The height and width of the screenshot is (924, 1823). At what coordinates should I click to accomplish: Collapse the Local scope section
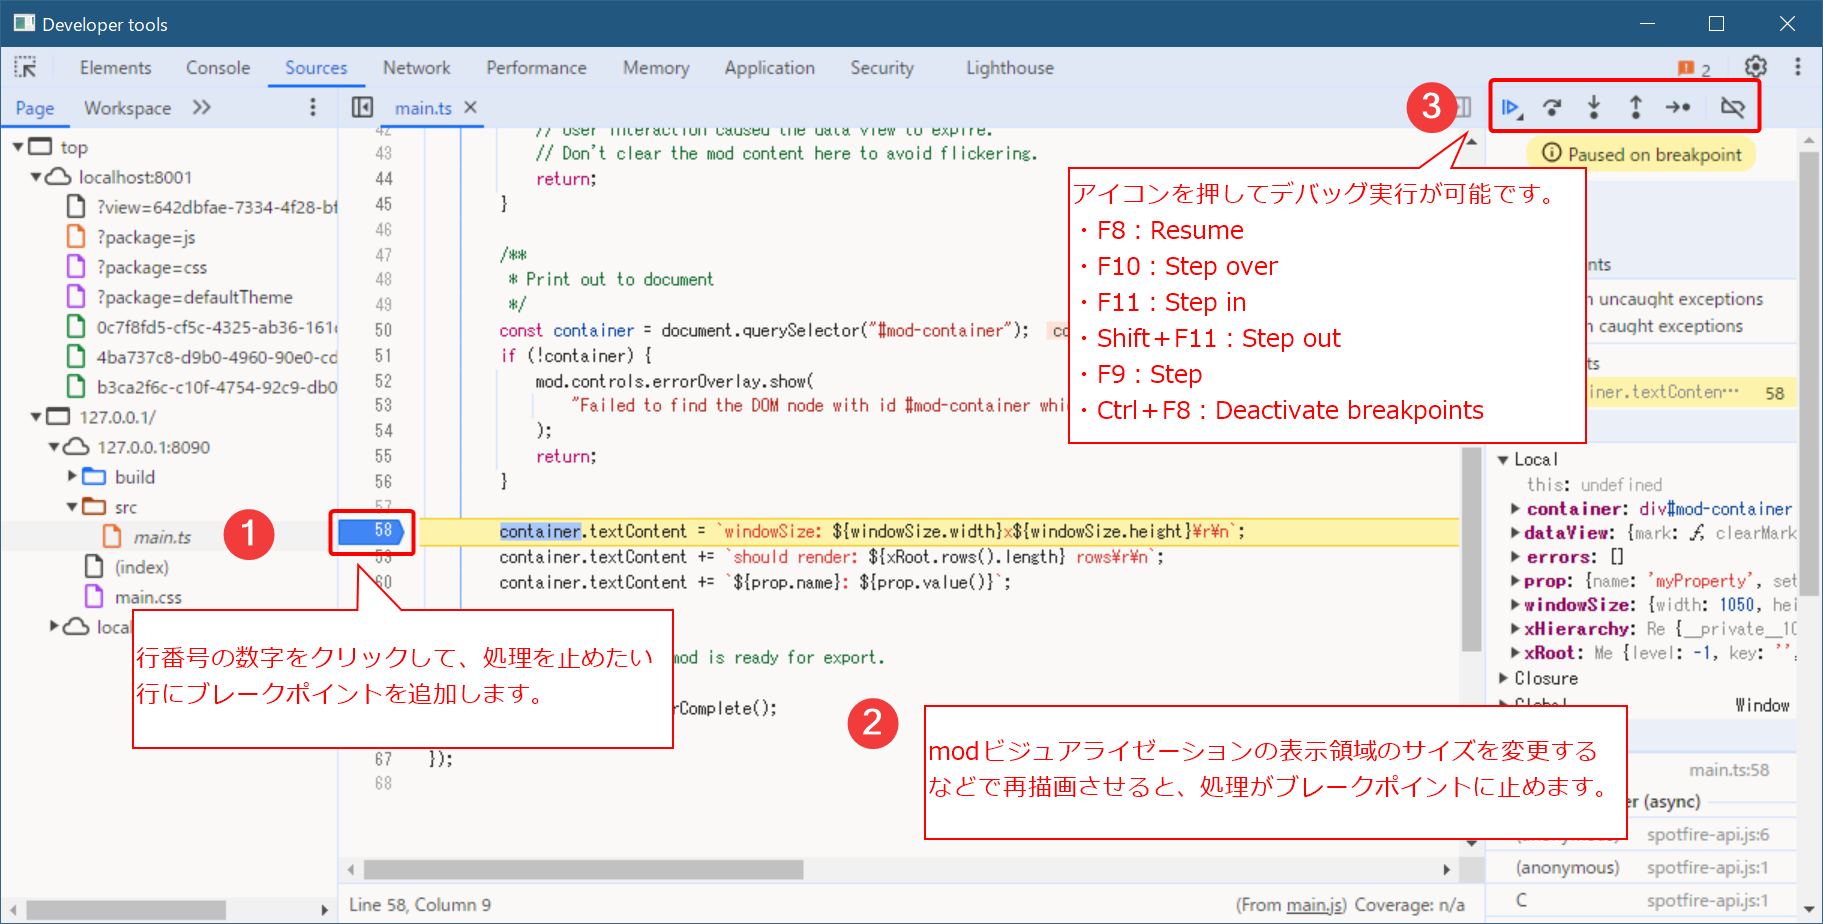click(x=1503, y=460)
